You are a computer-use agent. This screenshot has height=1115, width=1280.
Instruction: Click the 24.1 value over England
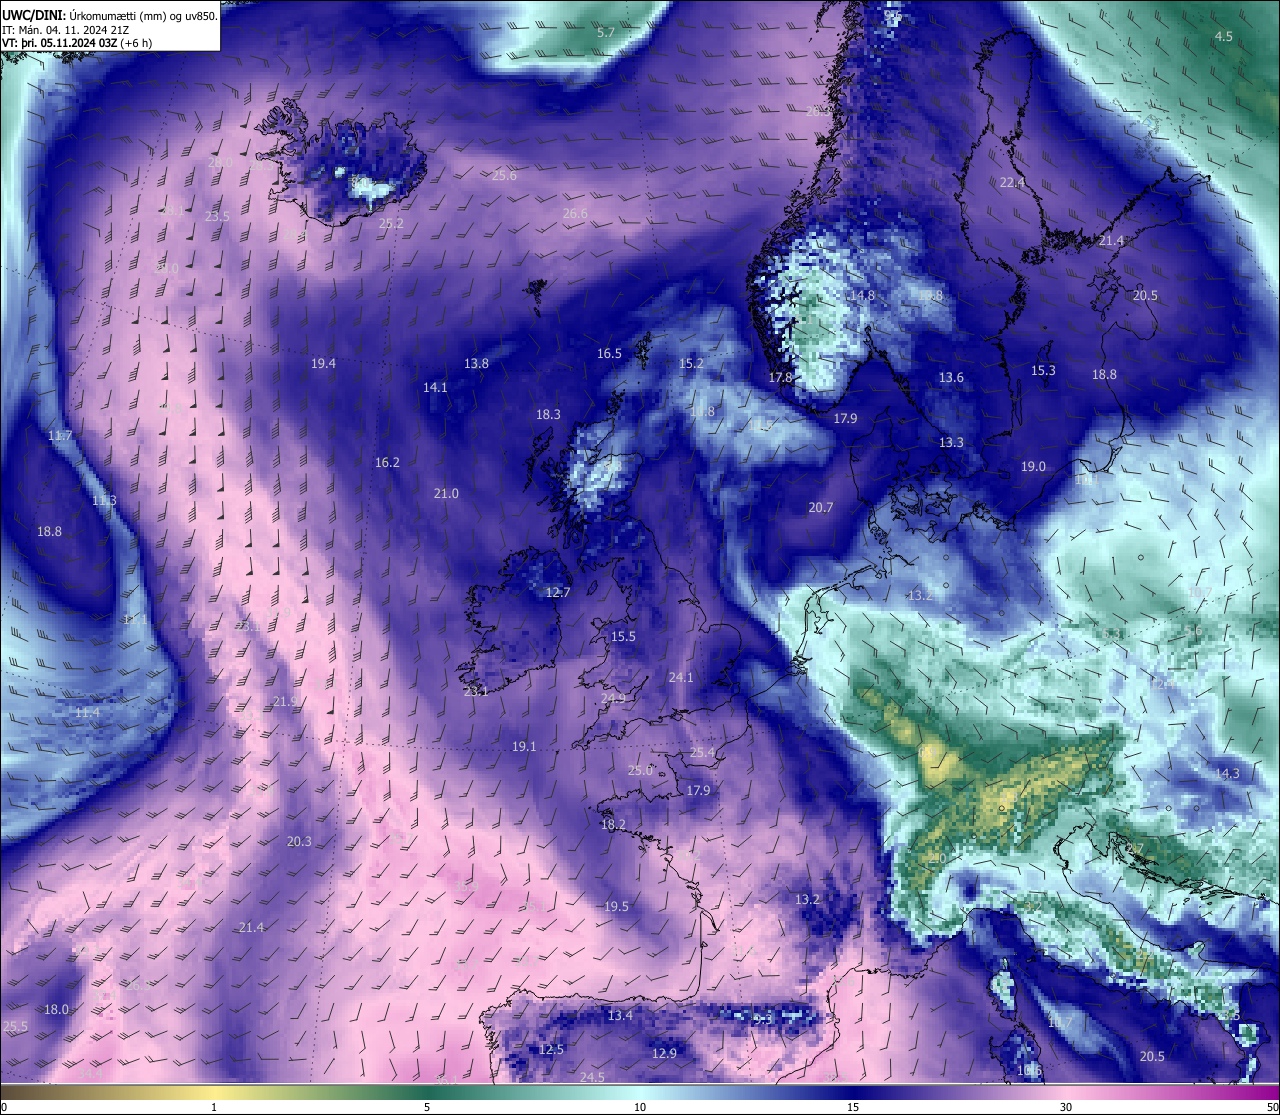681,678
